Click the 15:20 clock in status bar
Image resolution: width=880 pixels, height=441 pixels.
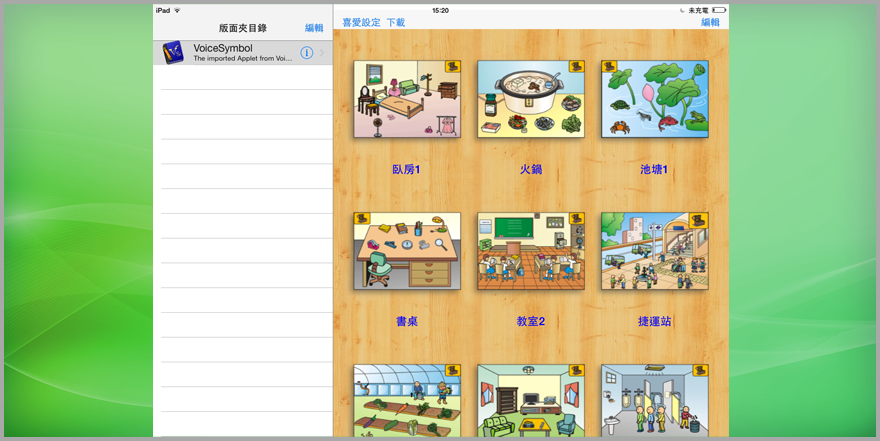(441, 10)
